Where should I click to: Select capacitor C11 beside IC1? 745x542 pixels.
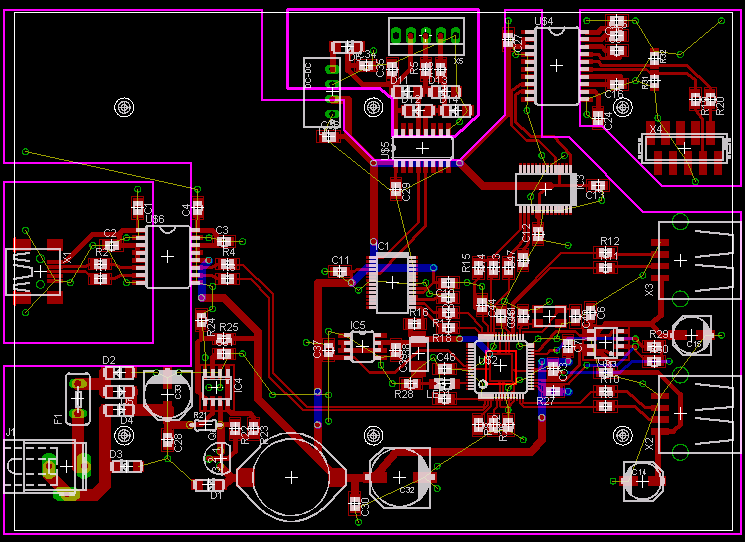pos(340,272)
